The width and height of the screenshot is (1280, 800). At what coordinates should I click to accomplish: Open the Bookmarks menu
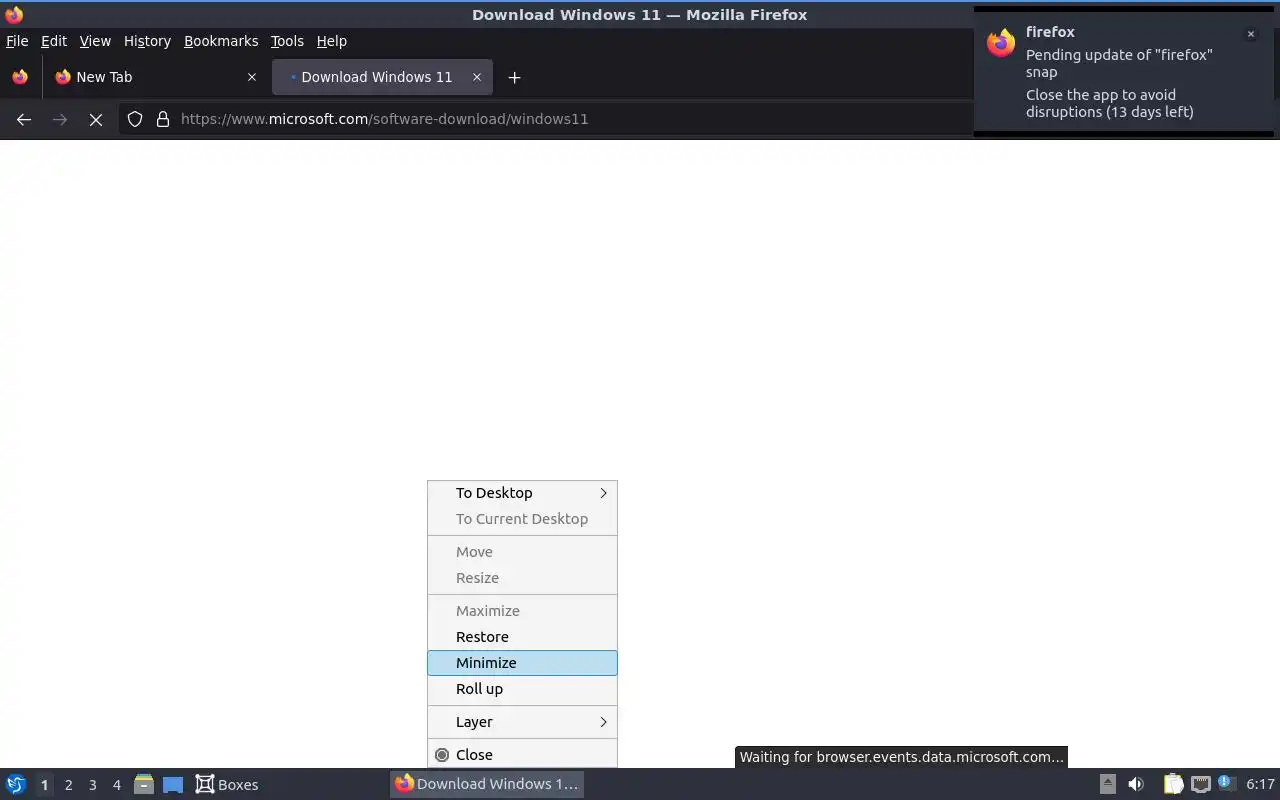pyautogui.click(x=221, y=41)
